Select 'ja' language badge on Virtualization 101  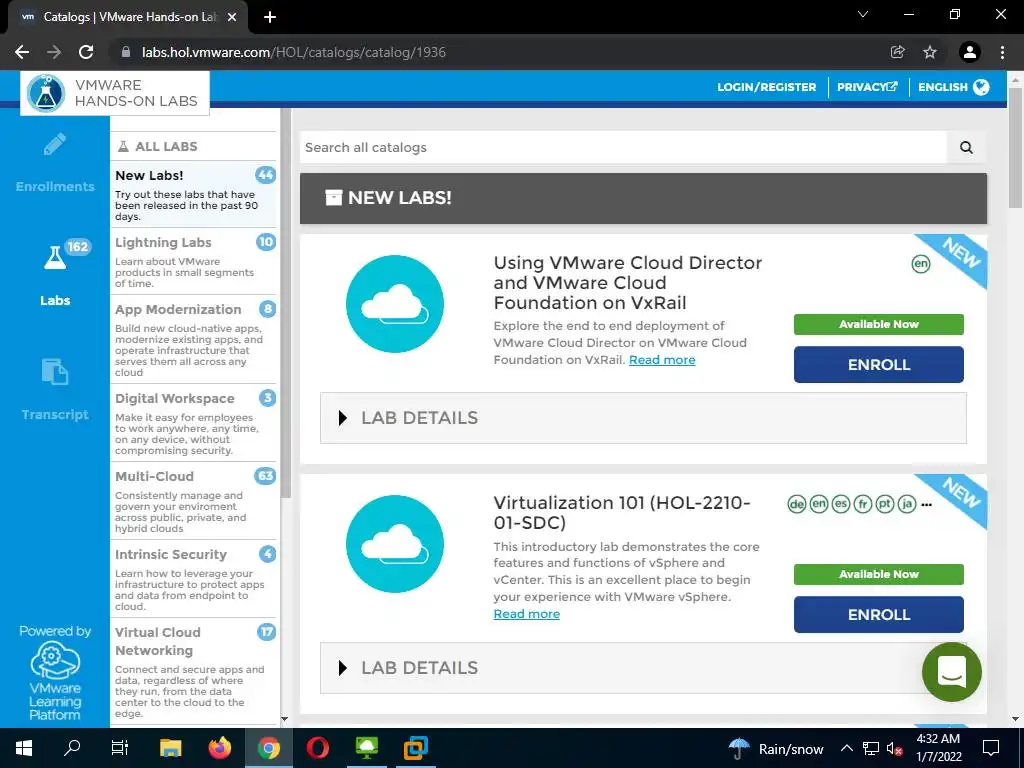pos(906,504)
